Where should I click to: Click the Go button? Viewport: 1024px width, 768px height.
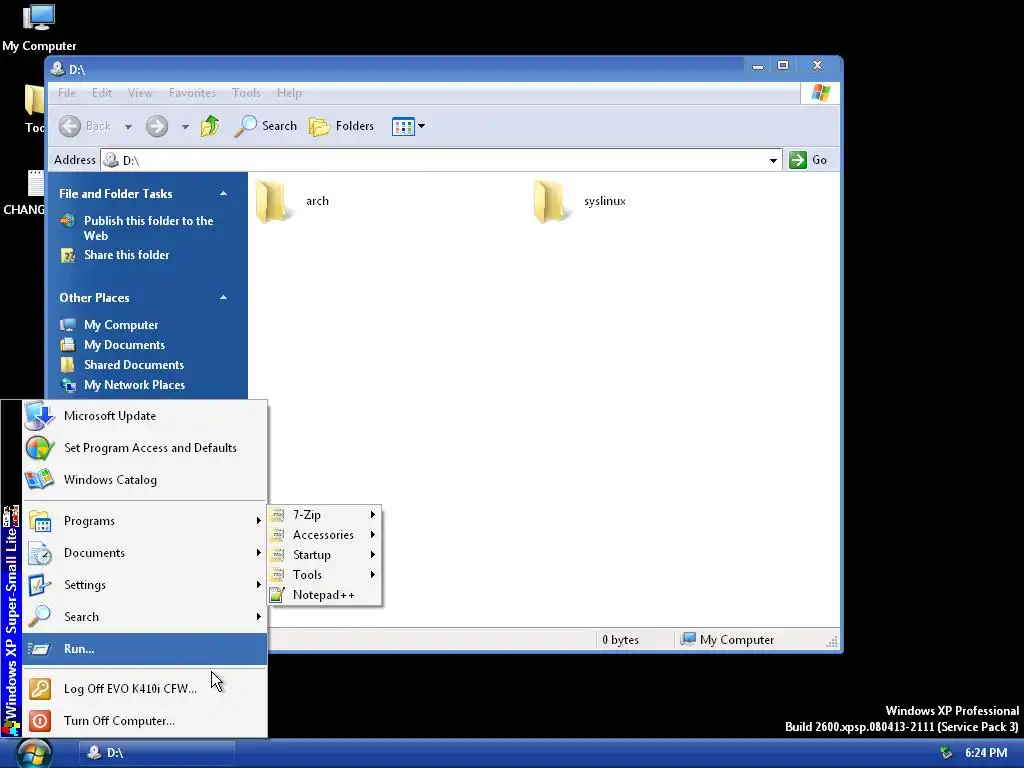point(808,160)
